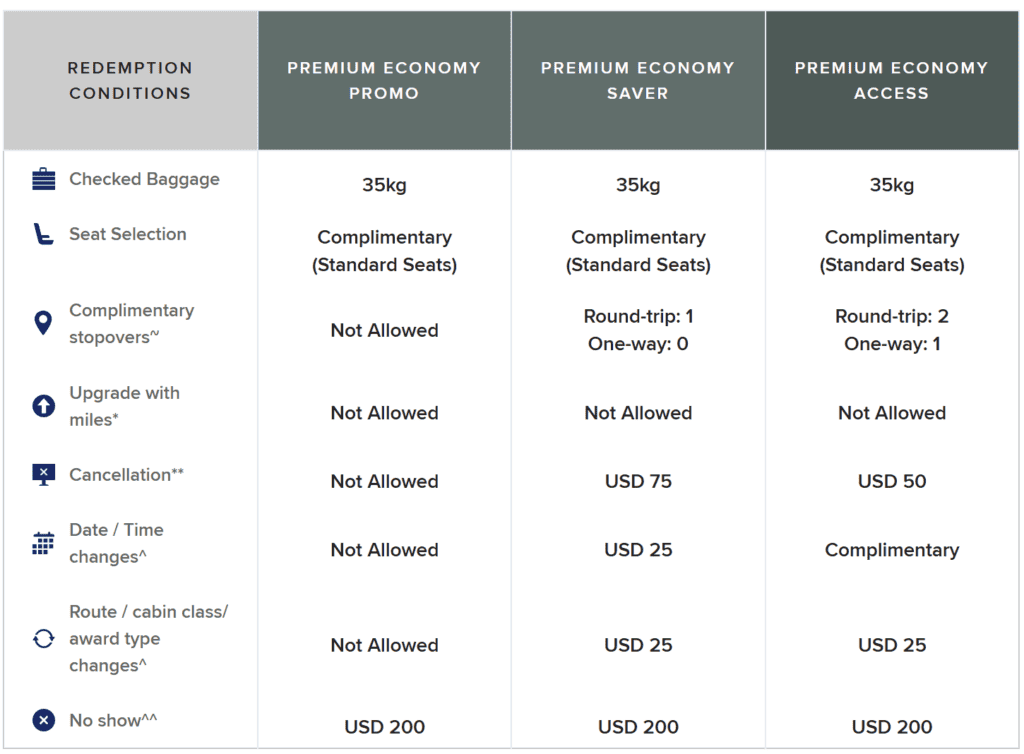Select the Premium Economy Promo column header
The image size is (1024, 754).
pyautogui.click(x=384, y=81)
